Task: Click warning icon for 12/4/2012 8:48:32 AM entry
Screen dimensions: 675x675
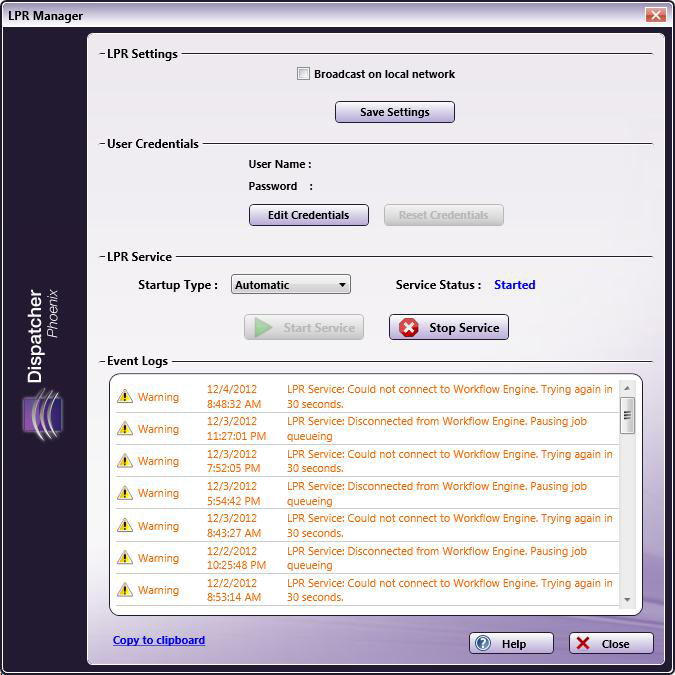Action: pyautogui.click(x=125, y=396)
